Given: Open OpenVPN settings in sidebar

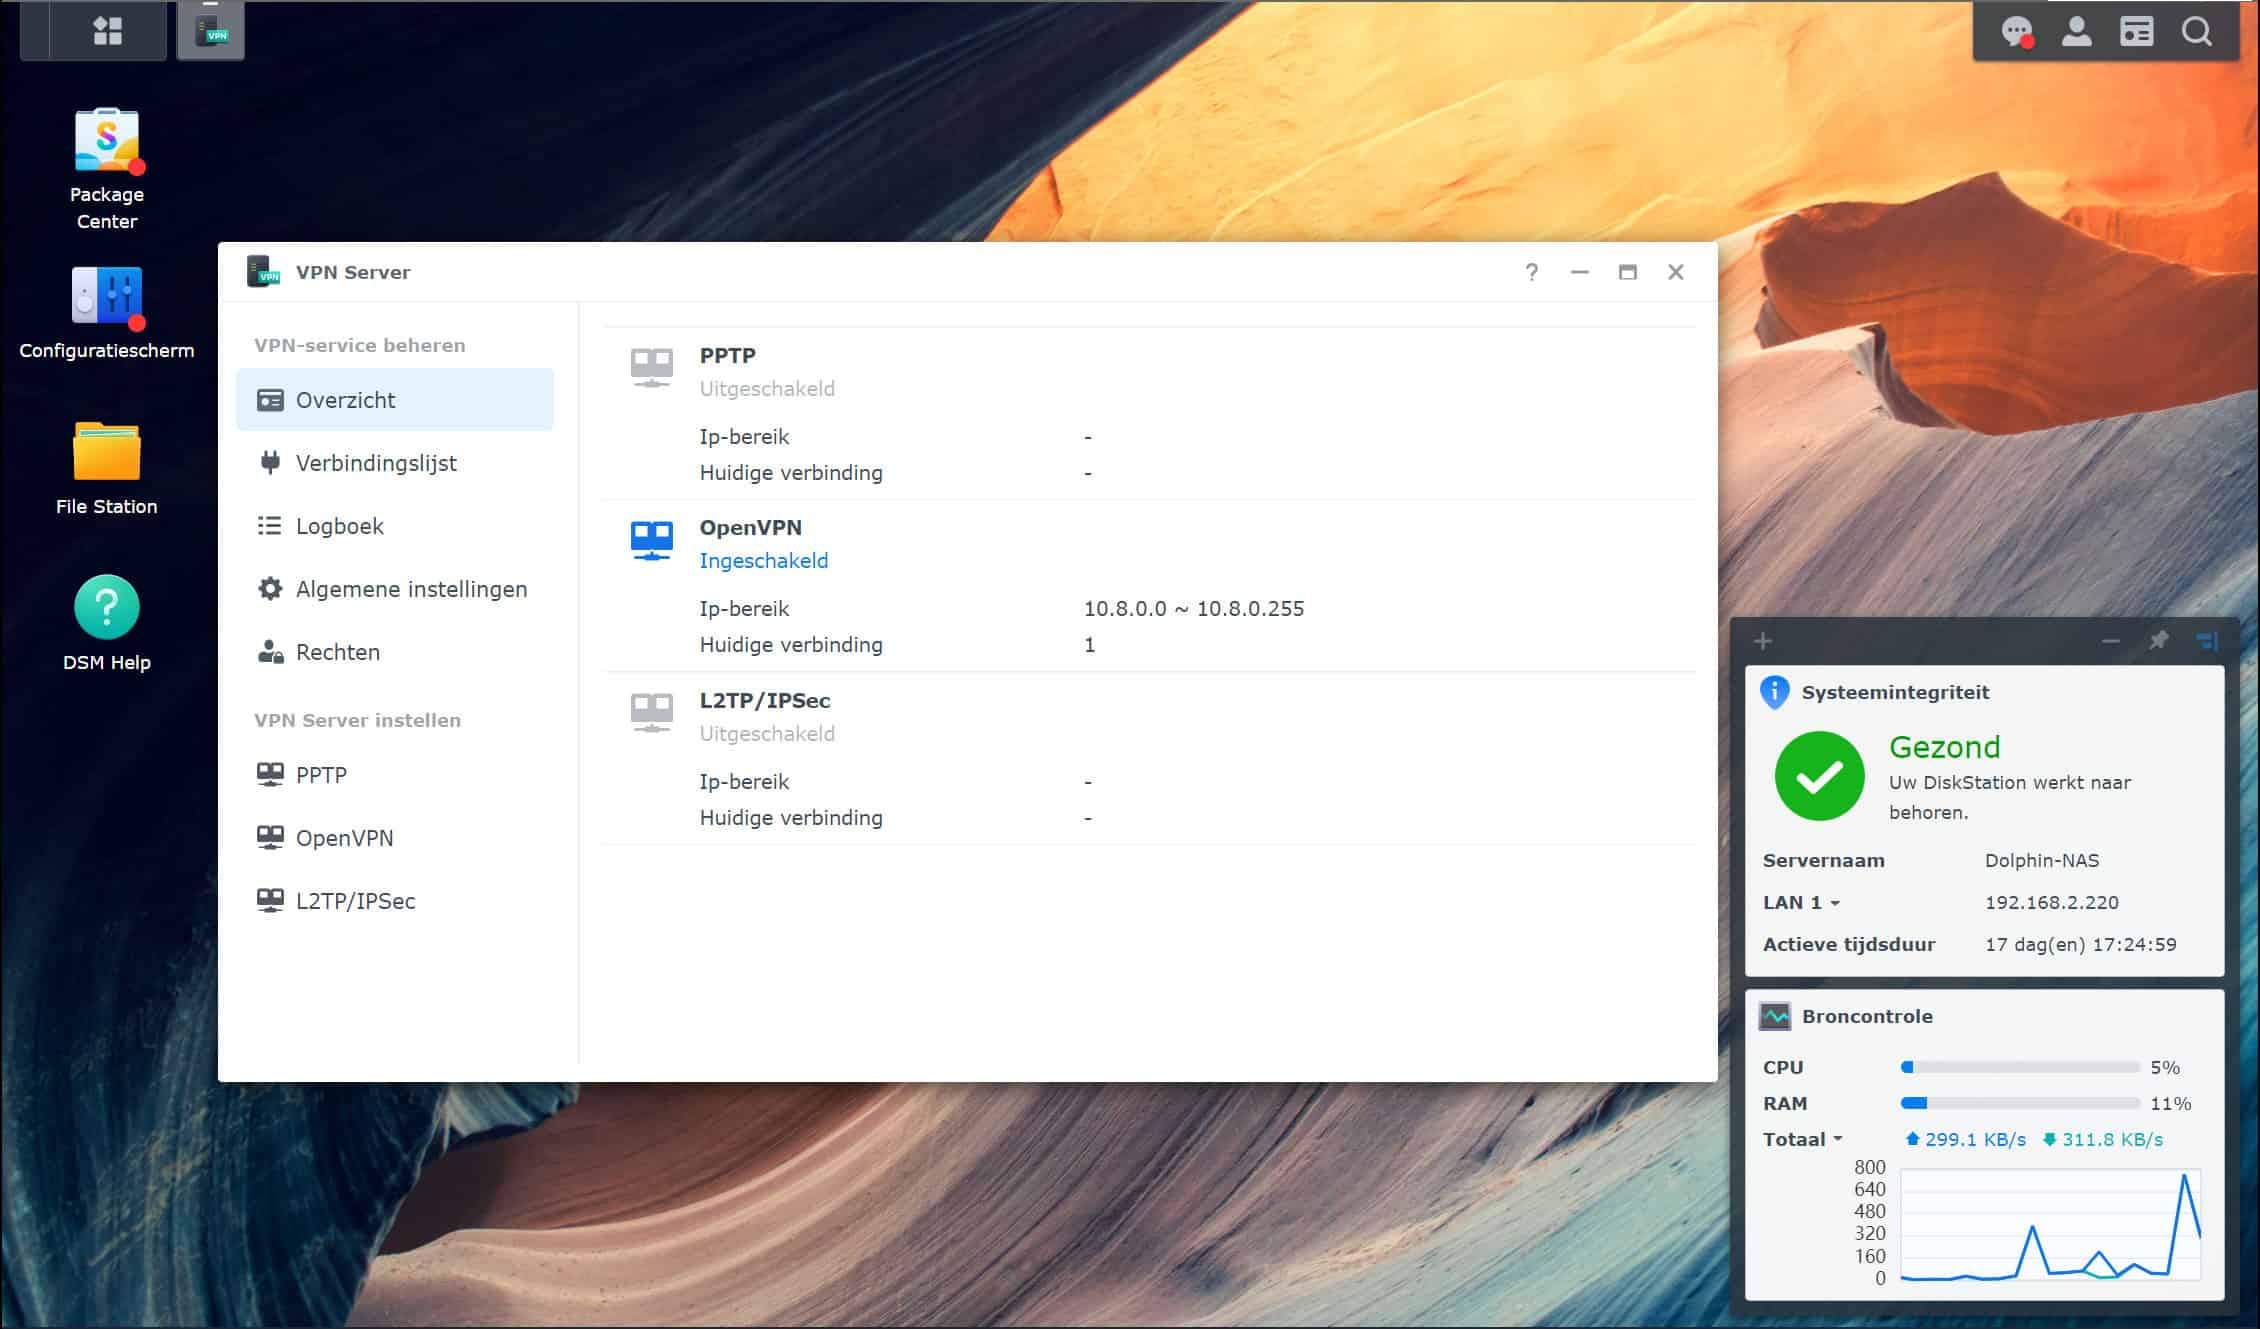Looking at the screenshot, I should (x=395, y=838).
